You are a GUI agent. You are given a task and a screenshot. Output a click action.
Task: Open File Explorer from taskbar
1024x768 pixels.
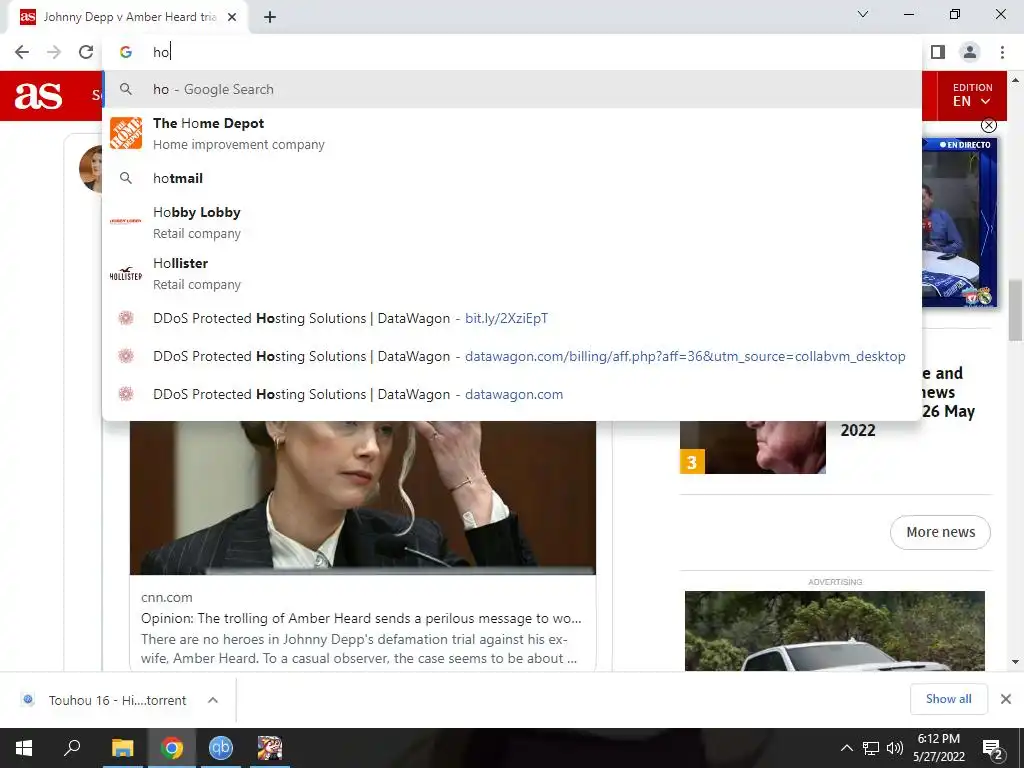pyautogui.click(x=122, y=748)
